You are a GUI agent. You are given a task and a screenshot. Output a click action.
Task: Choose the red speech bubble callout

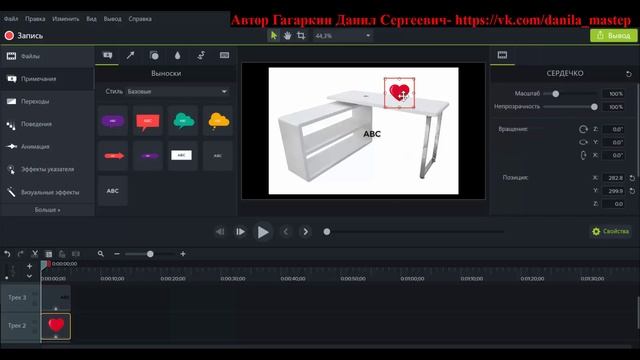coord(148,121)
